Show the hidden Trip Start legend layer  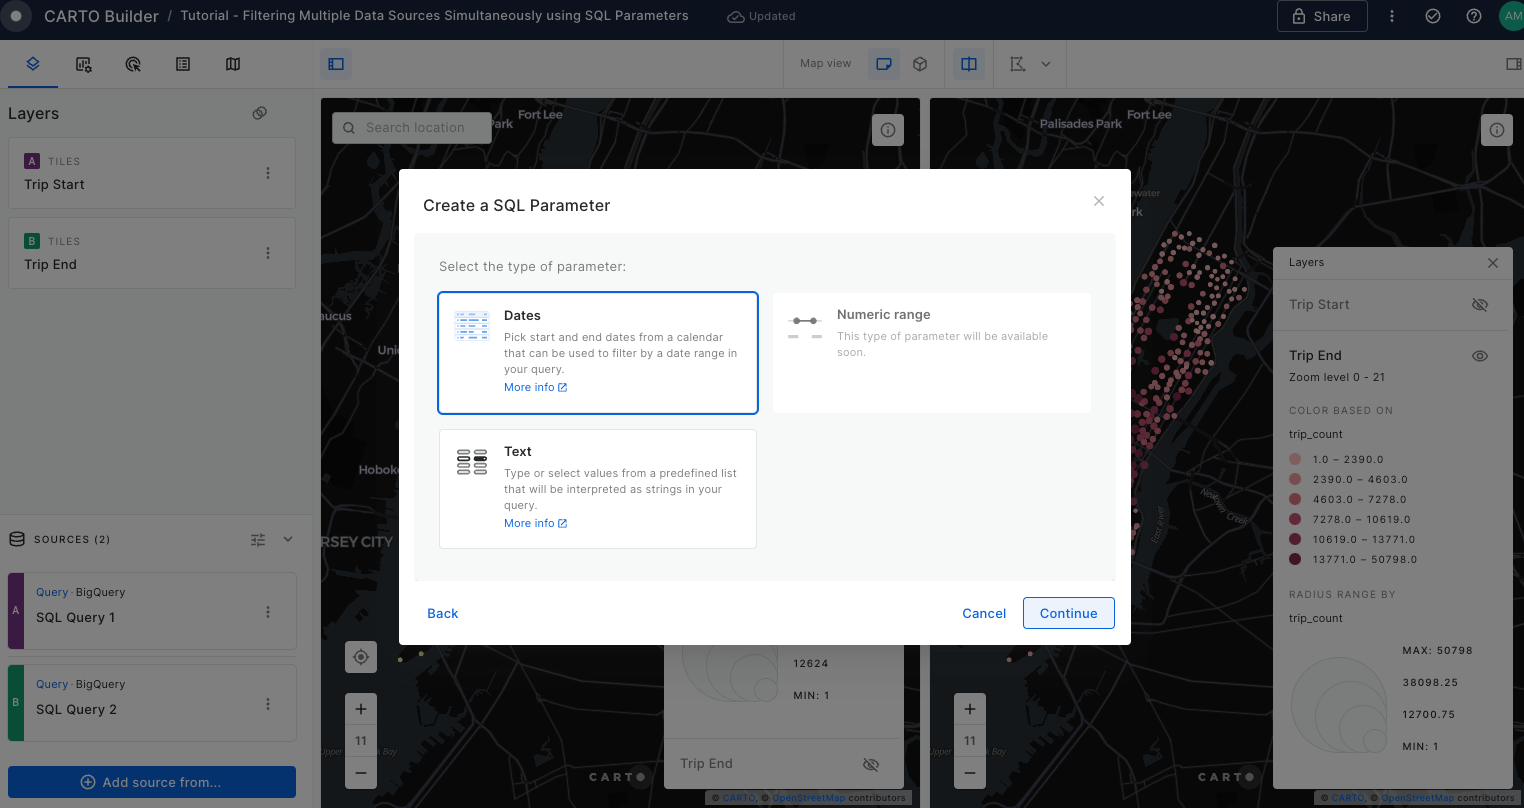1480,305
